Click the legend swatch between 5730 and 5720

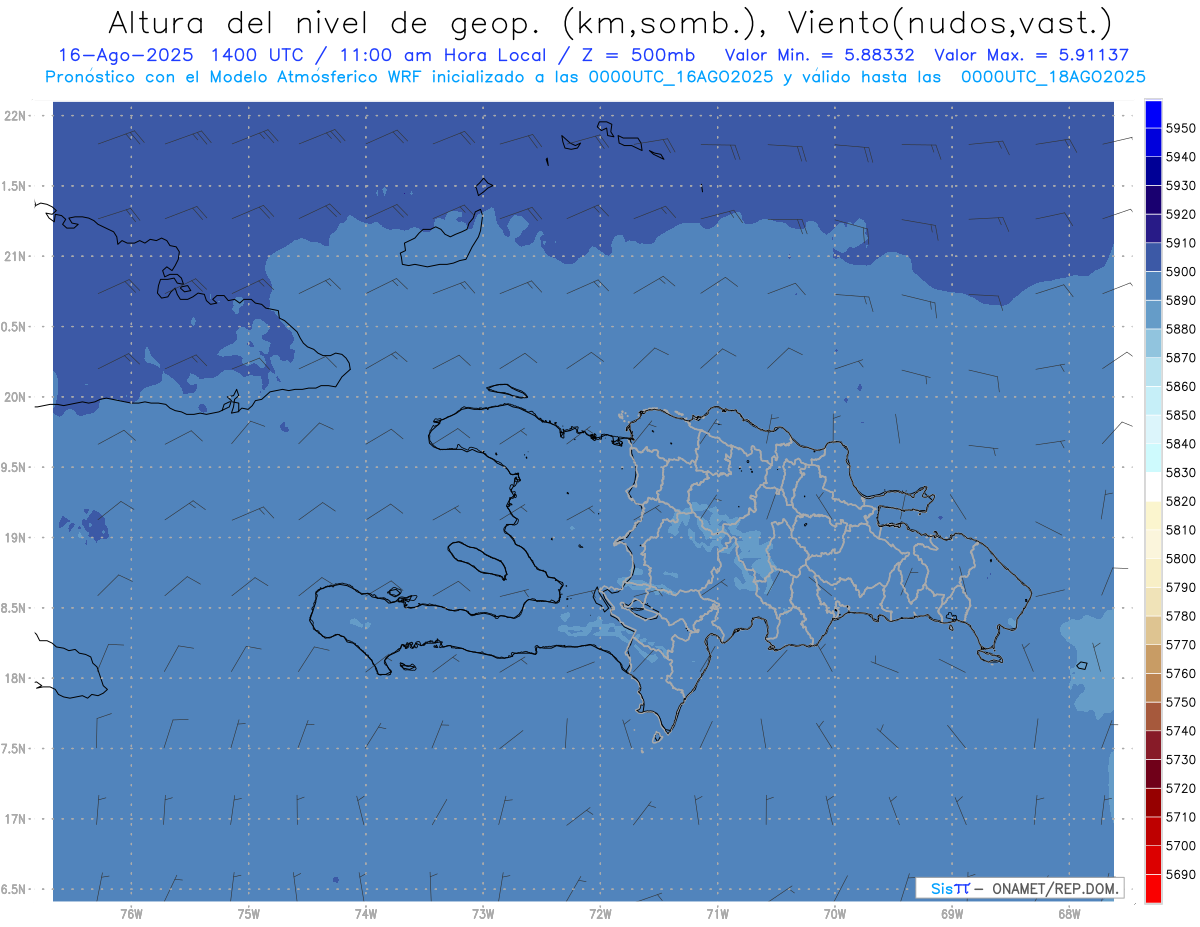(x=1153, y=774)
